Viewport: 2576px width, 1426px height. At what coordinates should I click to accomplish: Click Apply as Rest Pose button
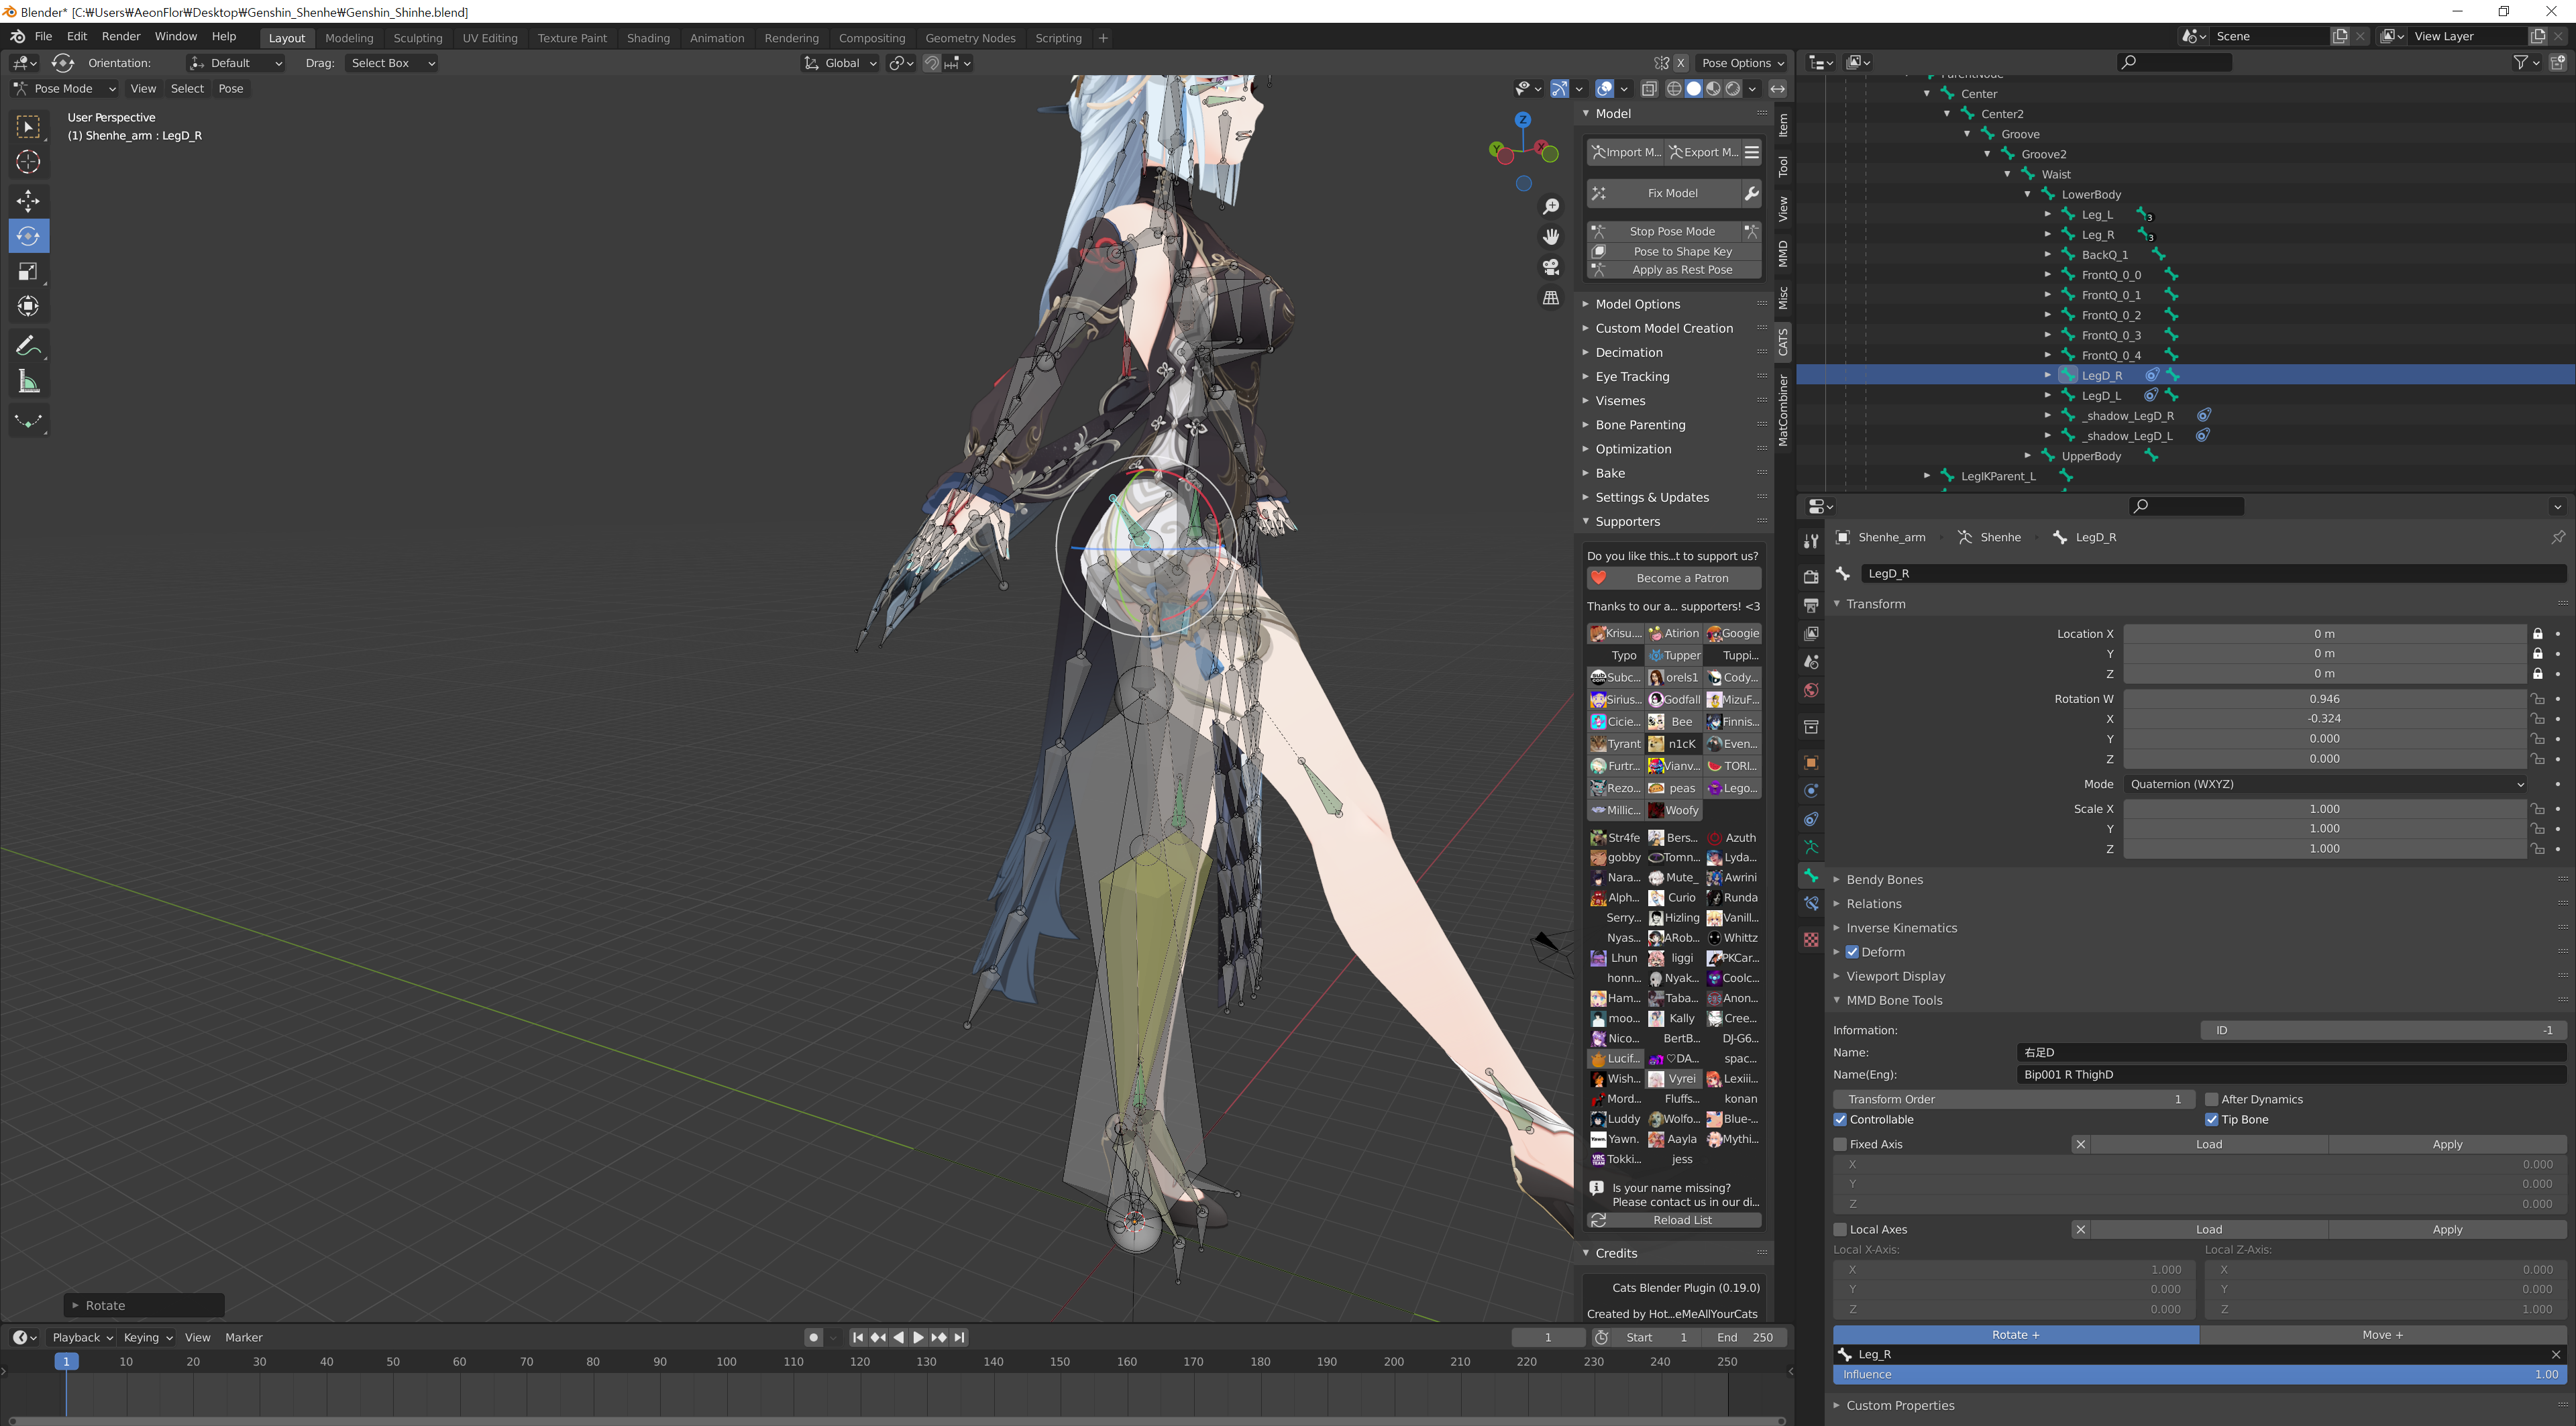tap(1681, 270)
